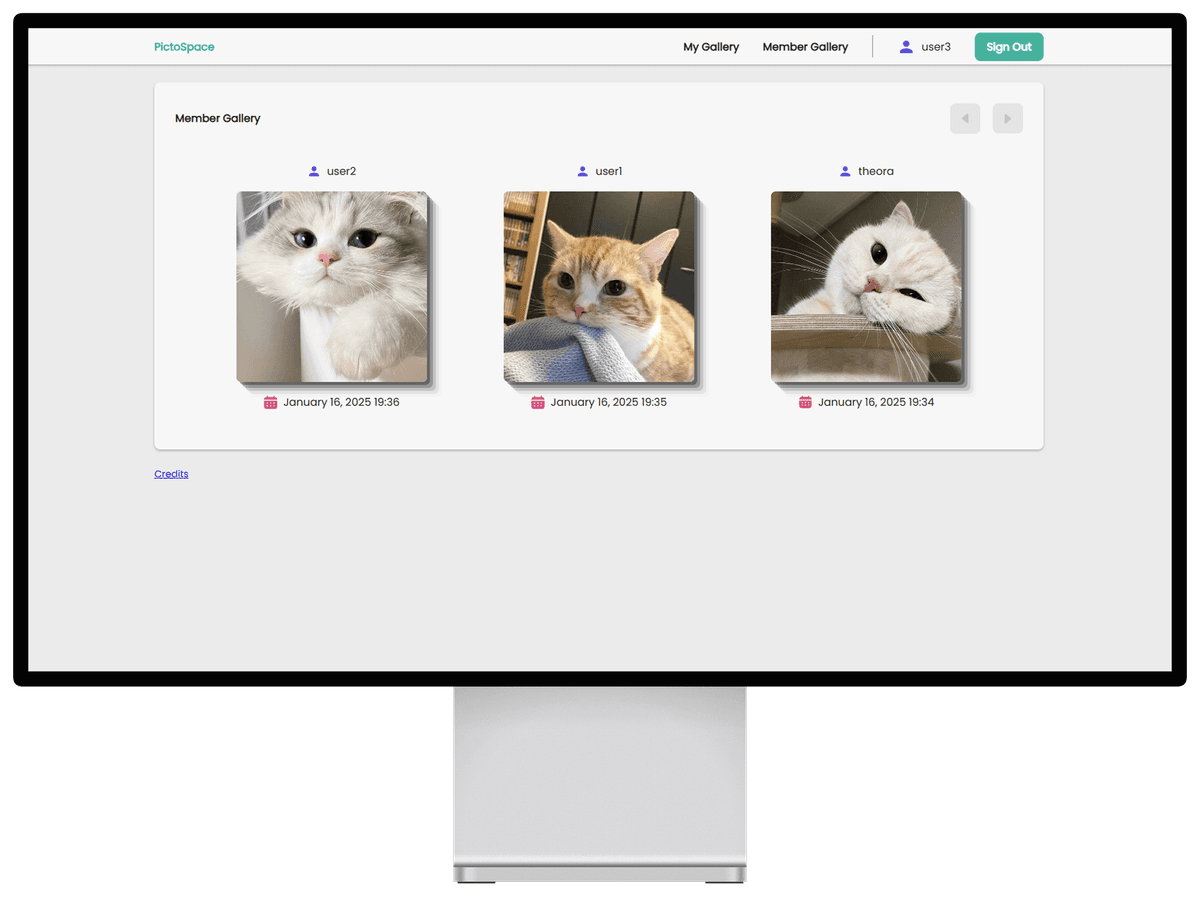Open user1's orange cat photo

[x=598, y=286]
